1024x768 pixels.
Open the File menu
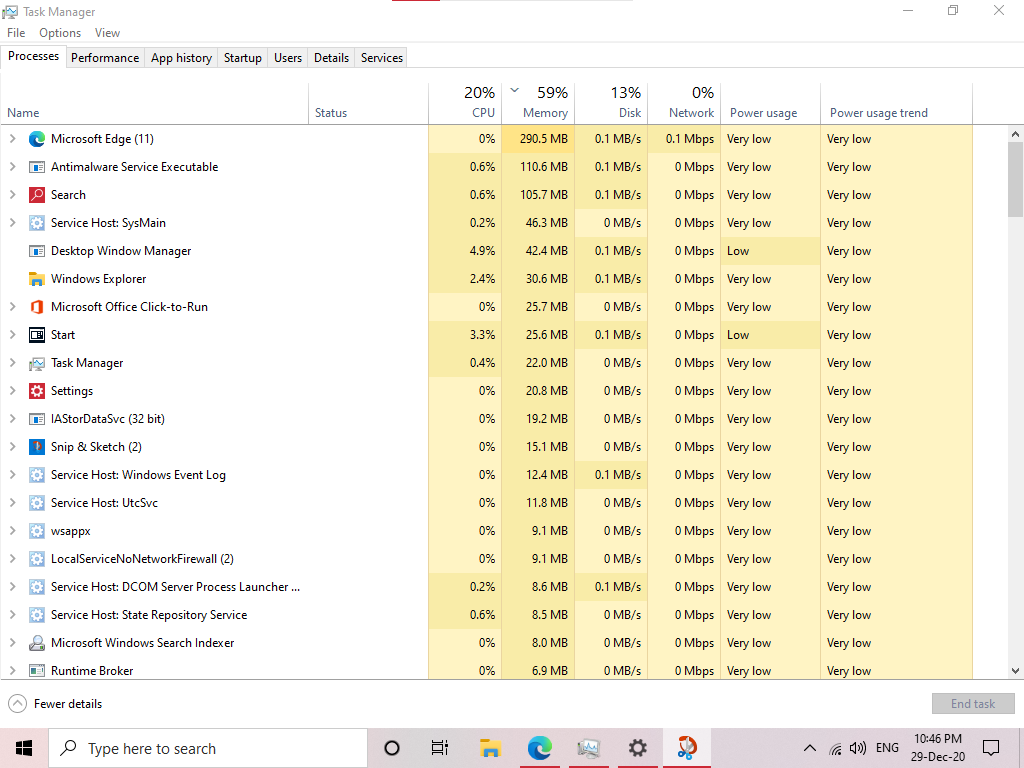click(16, 33)
